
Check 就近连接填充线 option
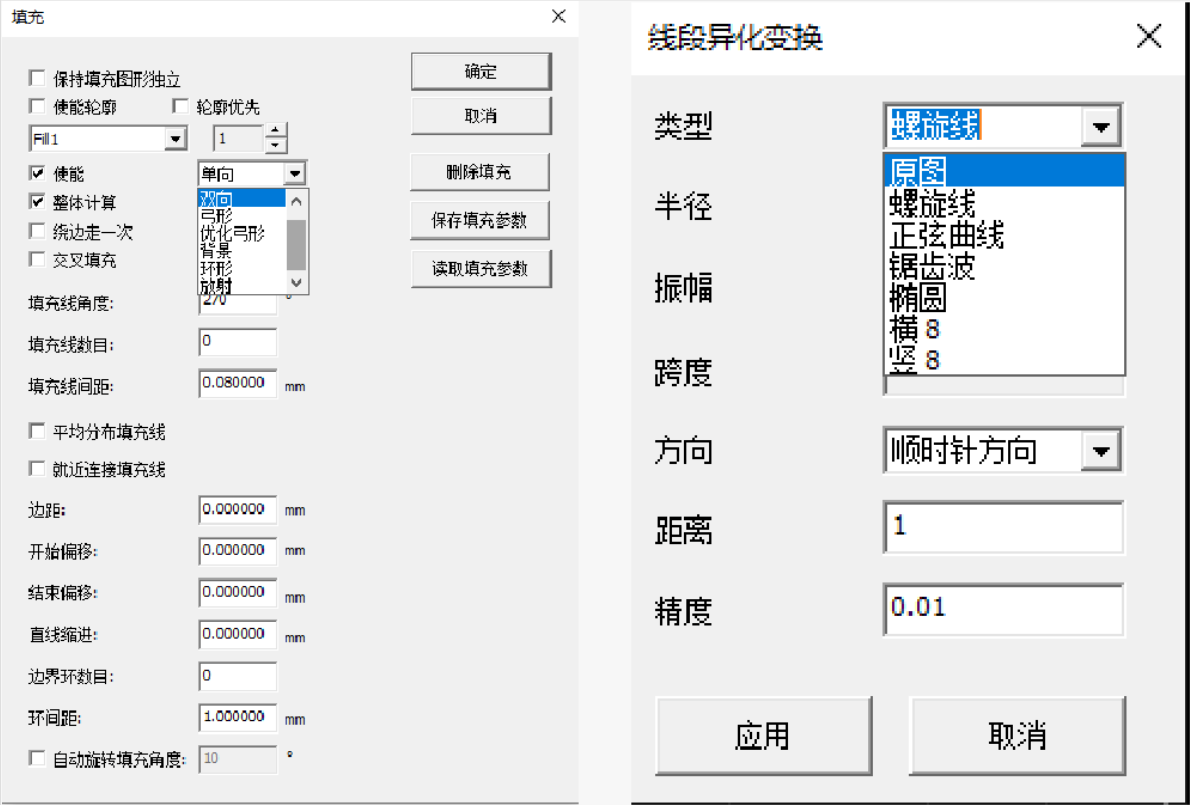[36, 469]
